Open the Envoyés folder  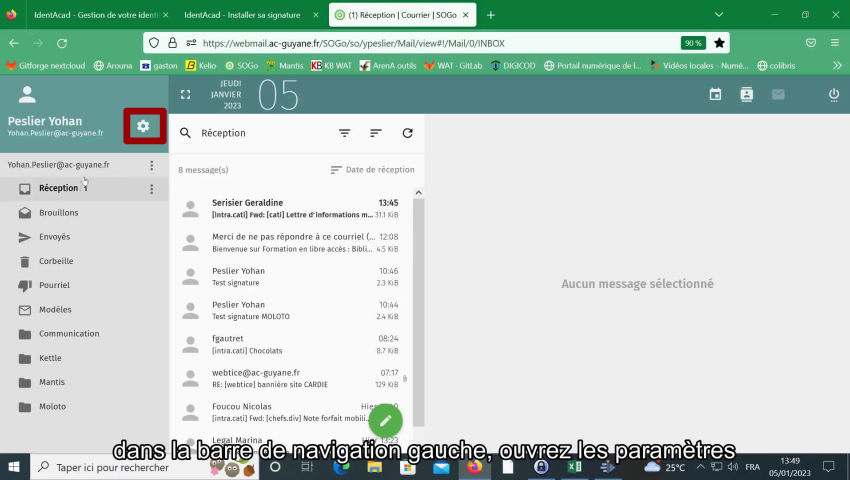(x=54, y=237)
